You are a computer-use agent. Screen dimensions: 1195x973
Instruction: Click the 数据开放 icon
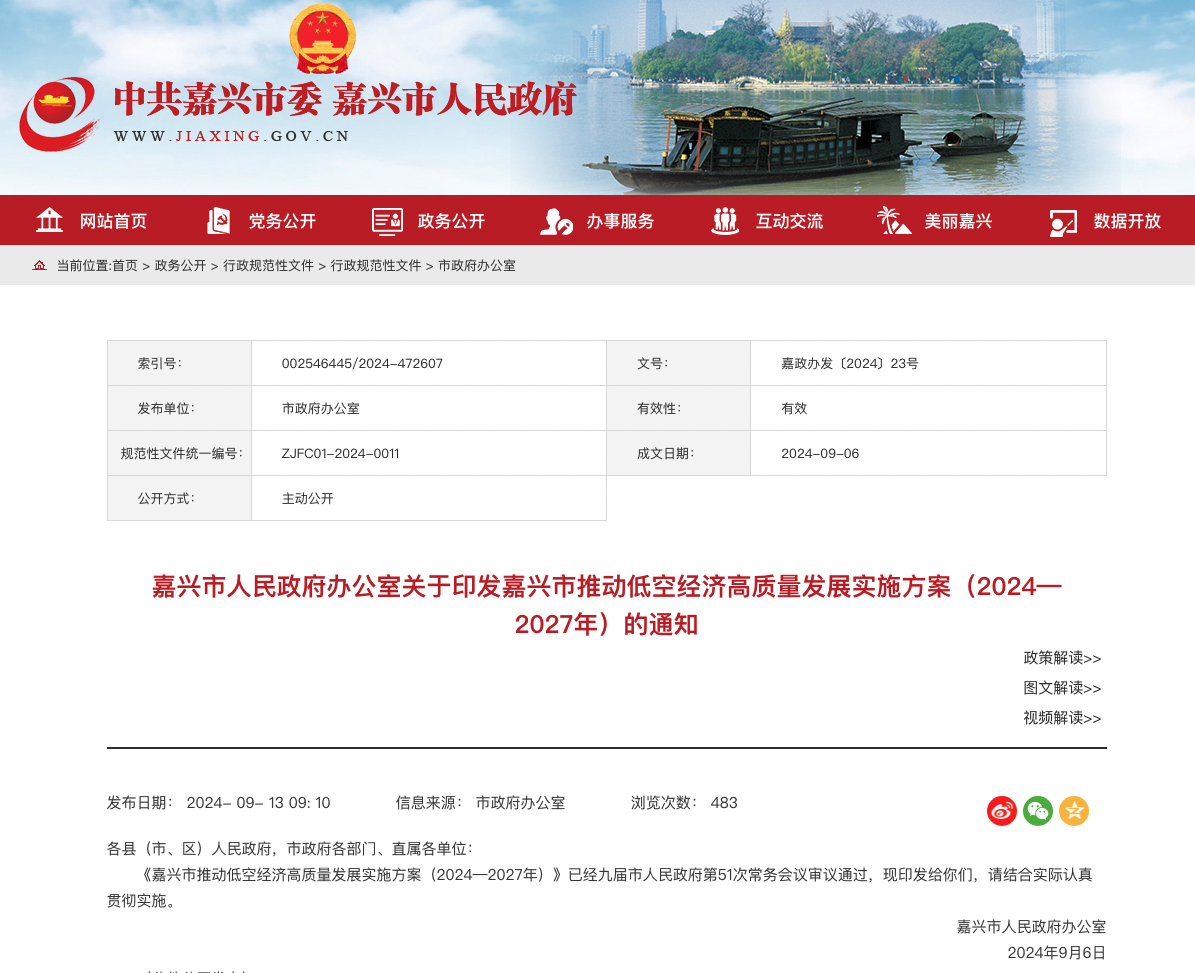(1063, 221)
